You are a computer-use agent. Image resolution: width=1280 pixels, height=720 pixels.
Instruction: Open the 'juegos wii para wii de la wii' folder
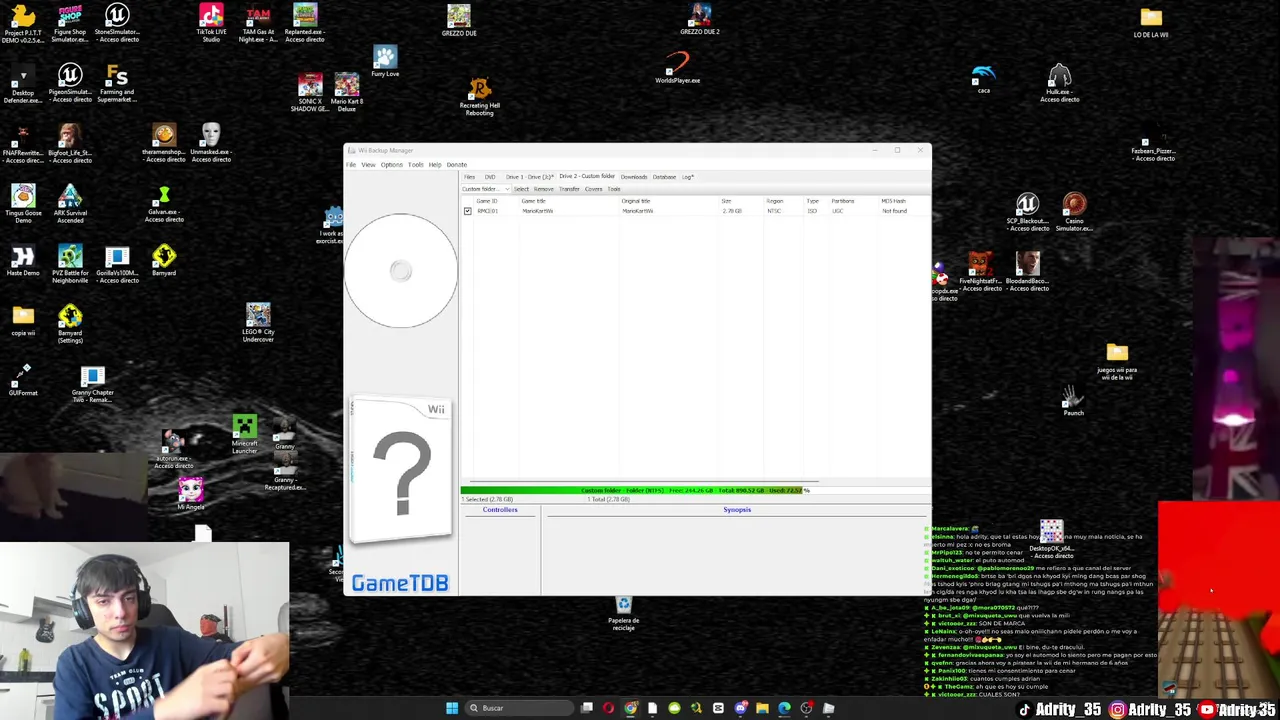pos(1117,362)
